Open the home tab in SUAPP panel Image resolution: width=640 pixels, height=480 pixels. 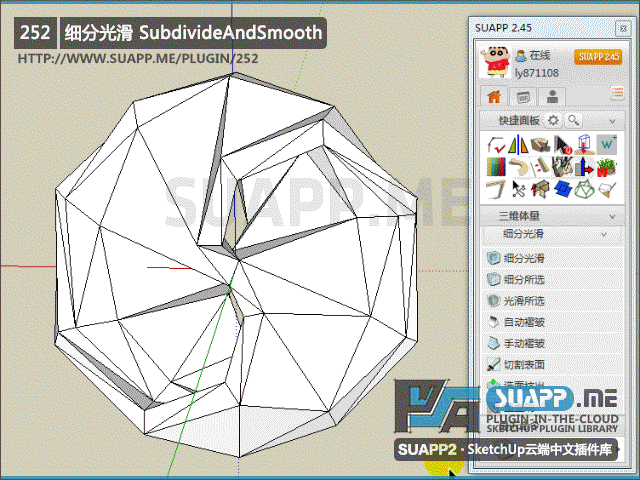492,97
